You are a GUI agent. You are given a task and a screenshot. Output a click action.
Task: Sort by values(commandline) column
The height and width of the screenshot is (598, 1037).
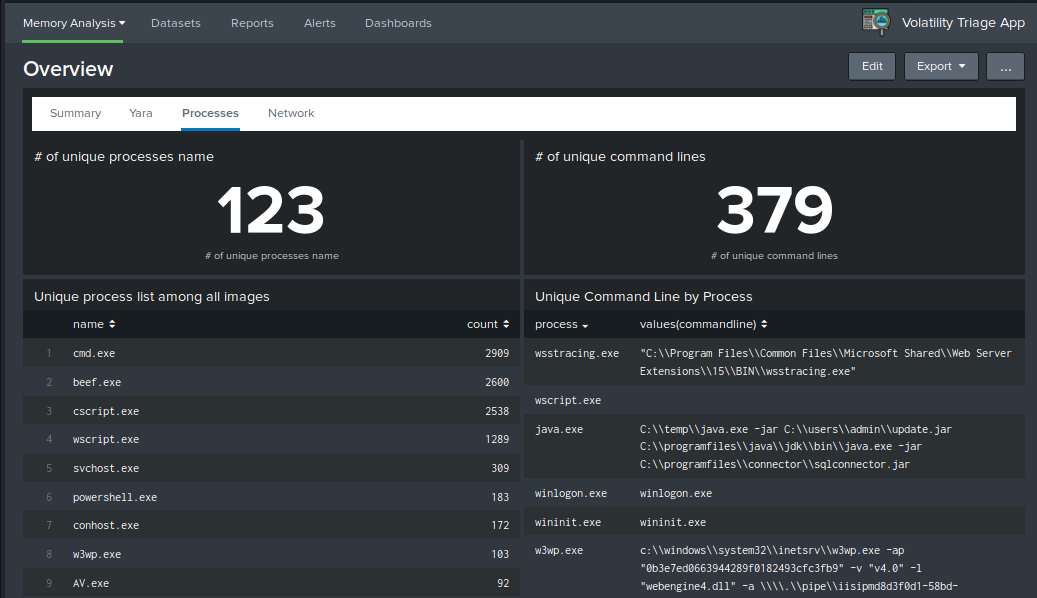(x=703, y=324)
